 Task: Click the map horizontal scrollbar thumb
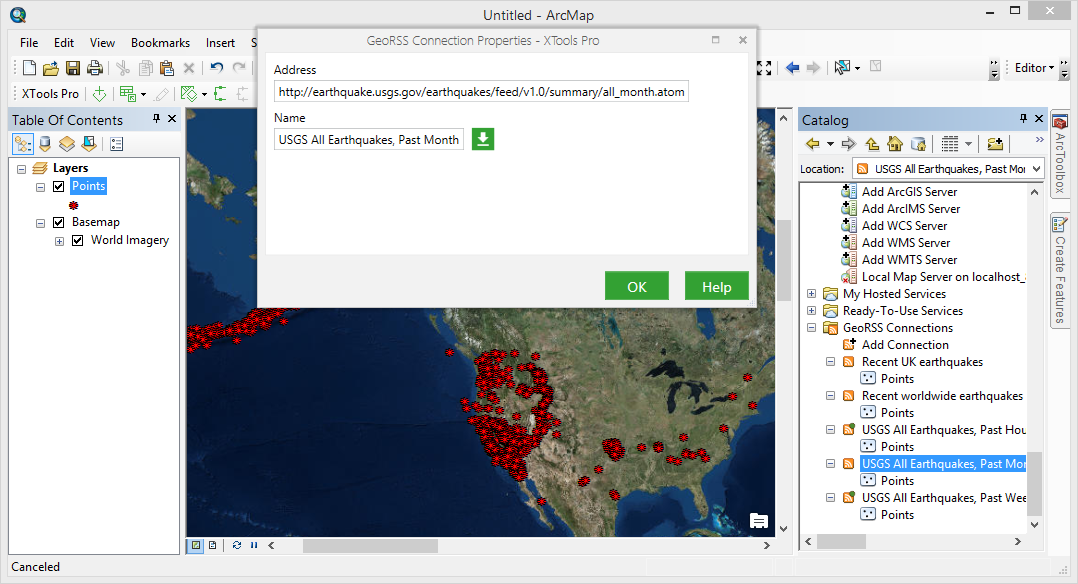click(x=371, y=545)
